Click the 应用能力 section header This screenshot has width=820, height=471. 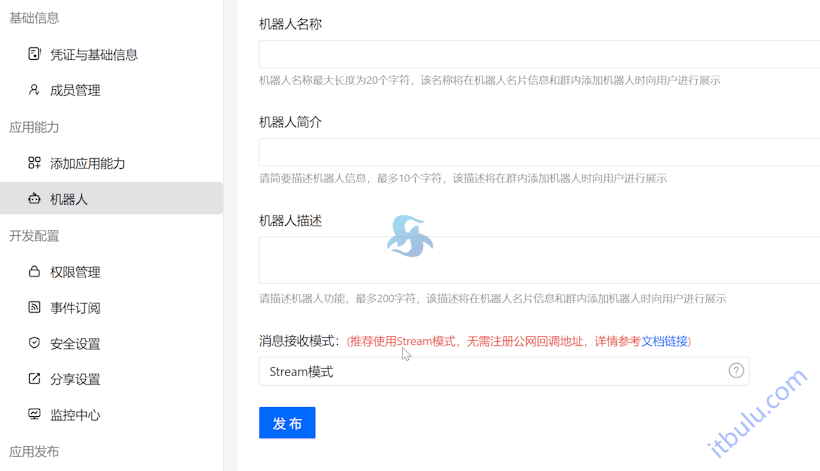pyautogui.click(x=34, y=127)
